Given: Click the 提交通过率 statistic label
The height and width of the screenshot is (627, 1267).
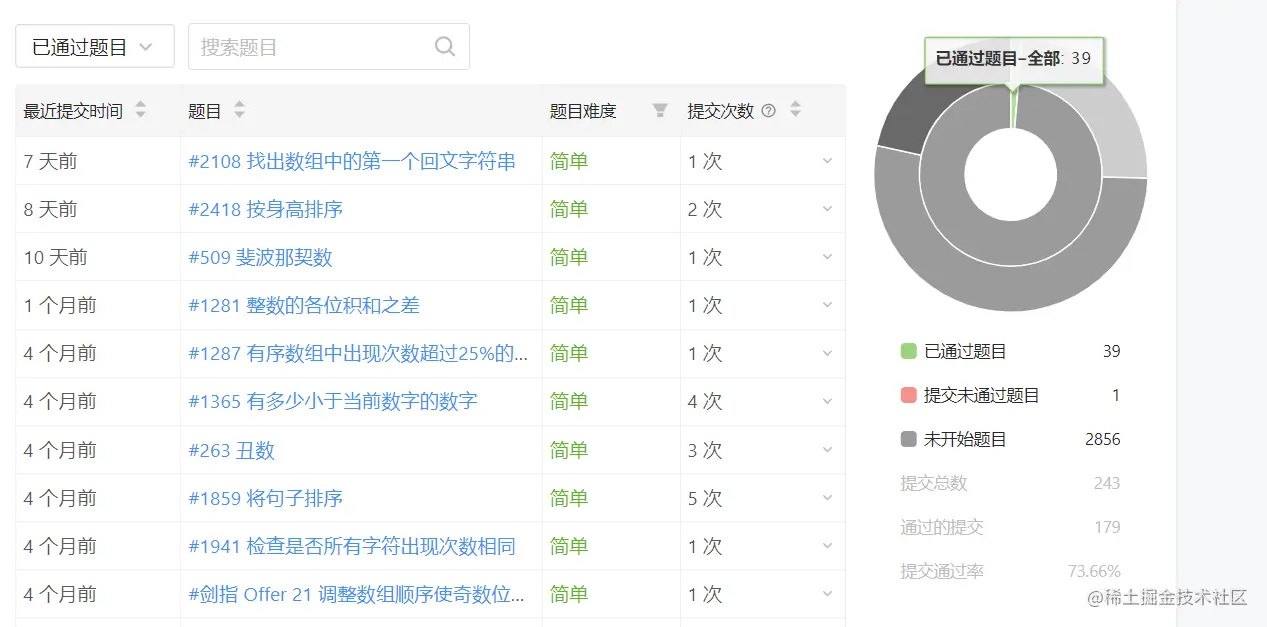Looking at the screenshot, I should pyautogui.click(x=942, y=571).
